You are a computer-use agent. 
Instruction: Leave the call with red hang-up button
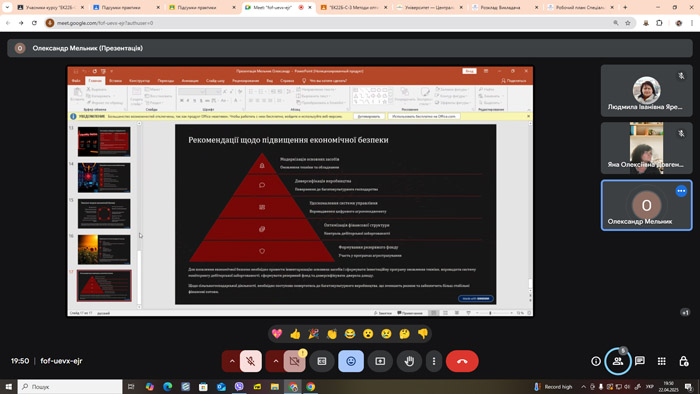click(462, 361)
